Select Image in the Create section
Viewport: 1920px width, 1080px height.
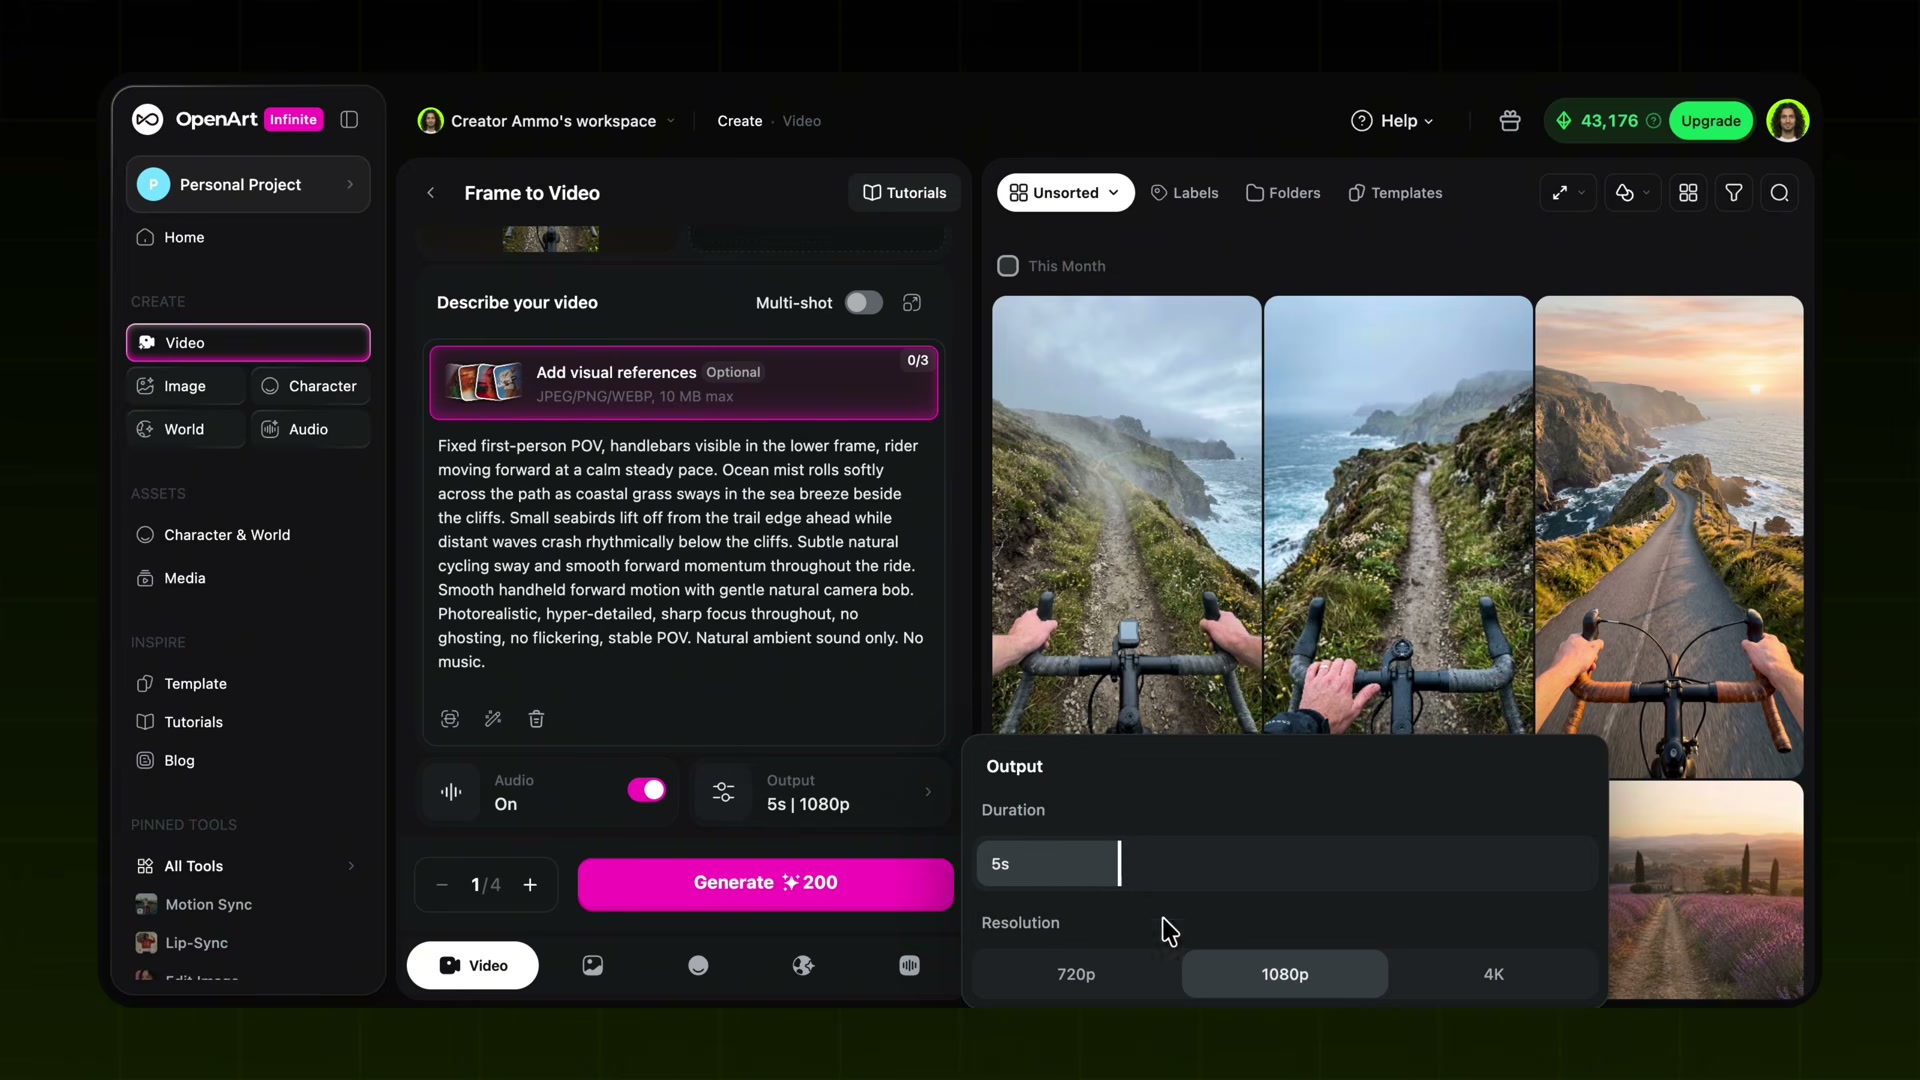click(x=186, y=386)
